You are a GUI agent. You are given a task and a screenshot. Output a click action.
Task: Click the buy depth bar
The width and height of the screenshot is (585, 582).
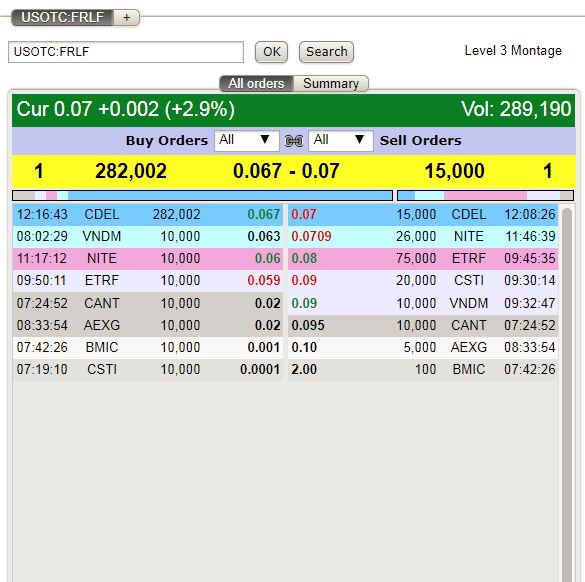(202, 195)
